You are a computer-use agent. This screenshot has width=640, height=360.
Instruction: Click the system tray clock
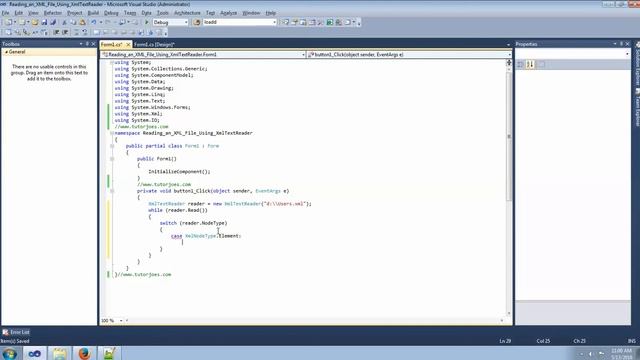pyautogui.click(x=621, y=354)
